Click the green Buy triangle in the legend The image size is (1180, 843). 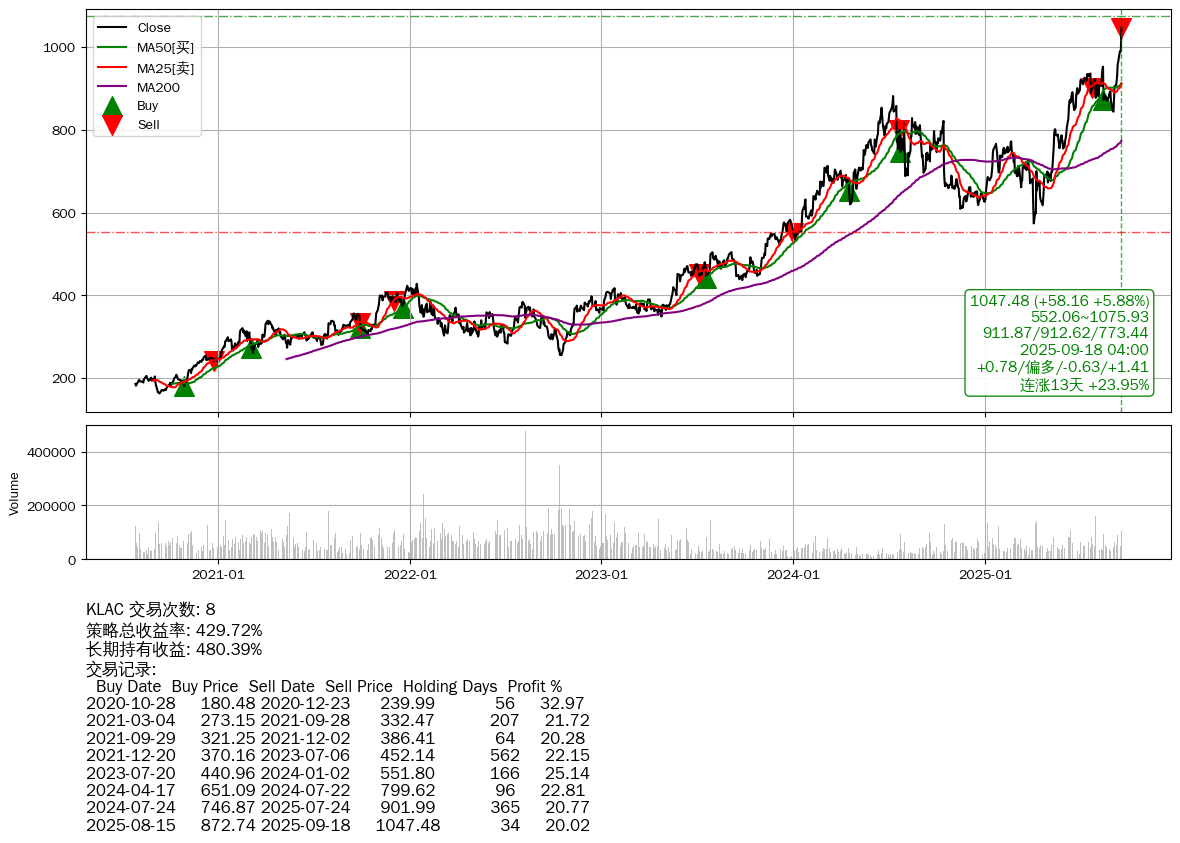(x=113, y=106)
